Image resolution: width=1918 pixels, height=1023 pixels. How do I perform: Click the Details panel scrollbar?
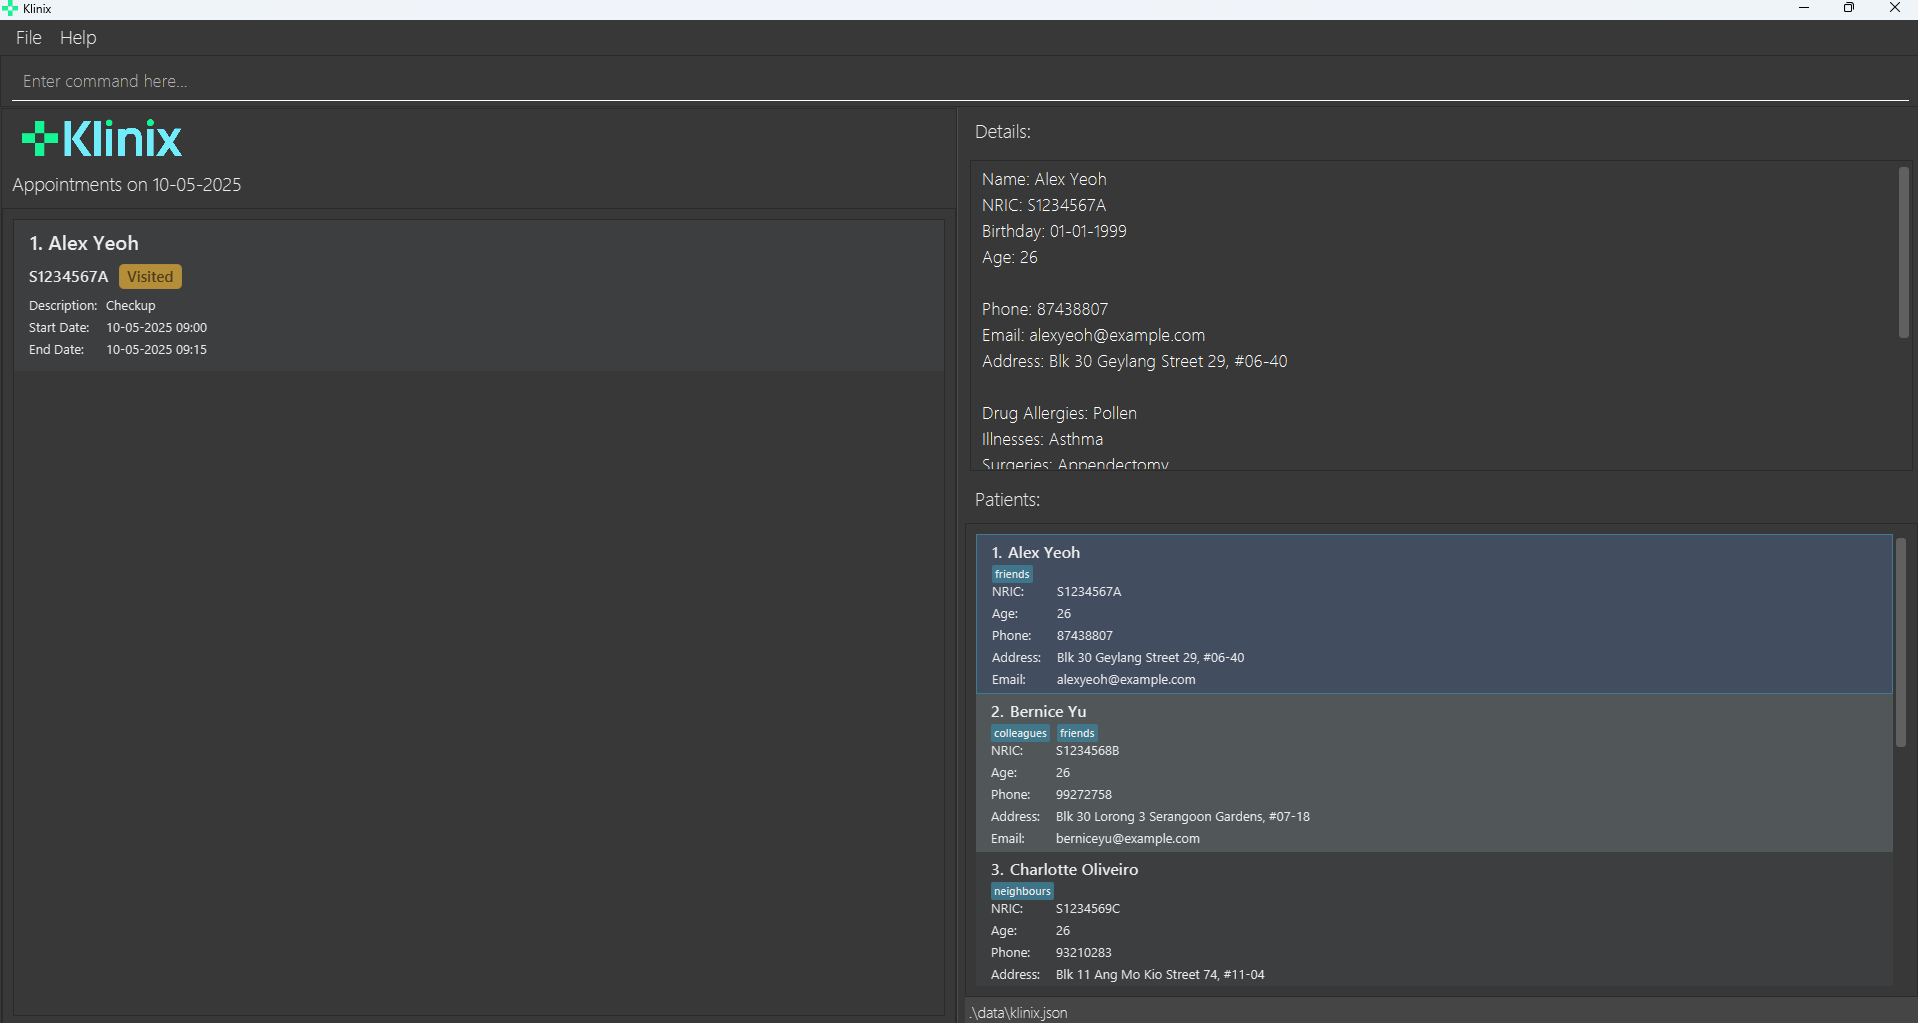pos(1903,252)
